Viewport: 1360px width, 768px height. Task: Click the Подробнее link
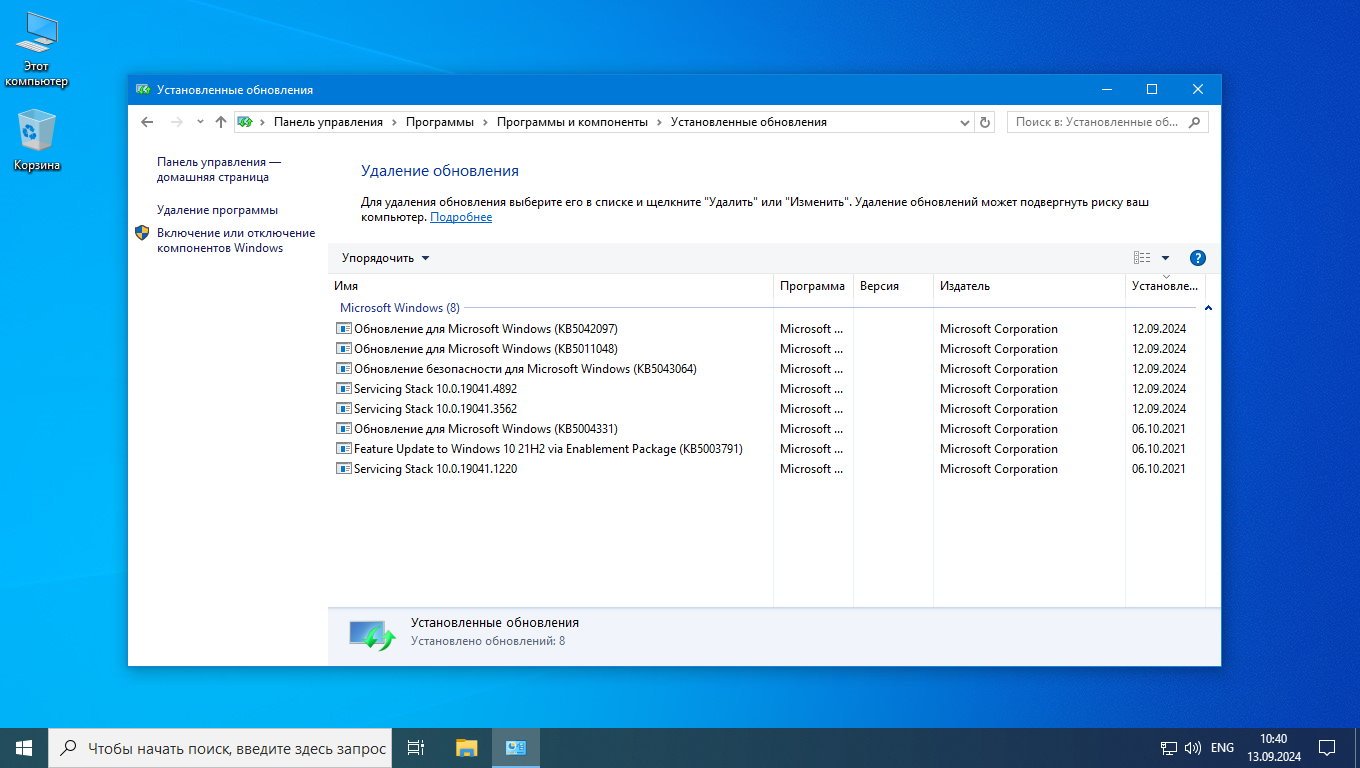click(461, 217)
